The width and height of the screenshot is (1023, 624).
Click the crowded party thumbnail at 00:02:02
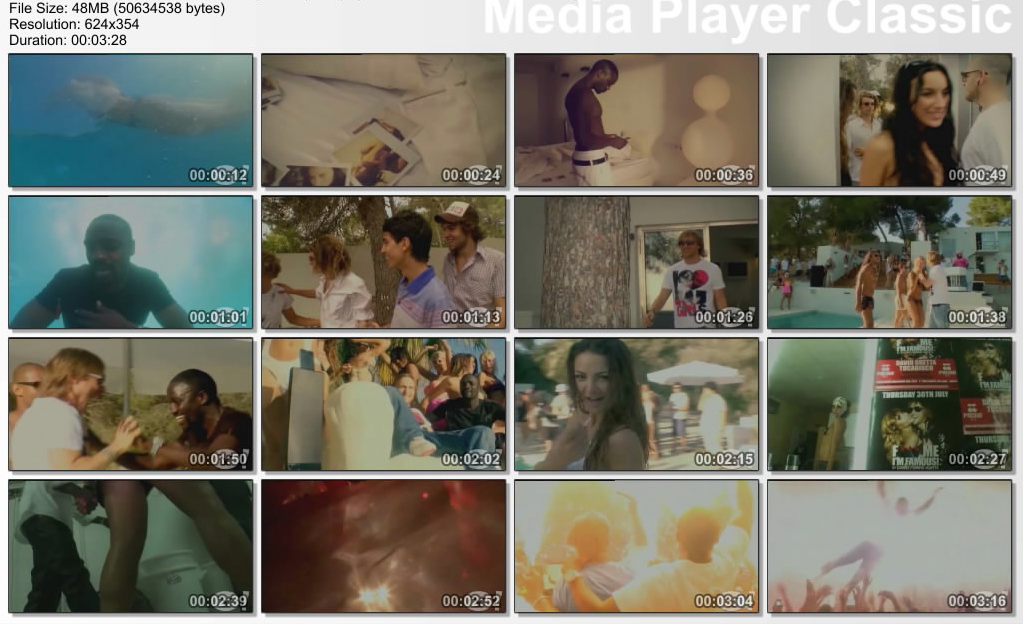pos(384,404)
